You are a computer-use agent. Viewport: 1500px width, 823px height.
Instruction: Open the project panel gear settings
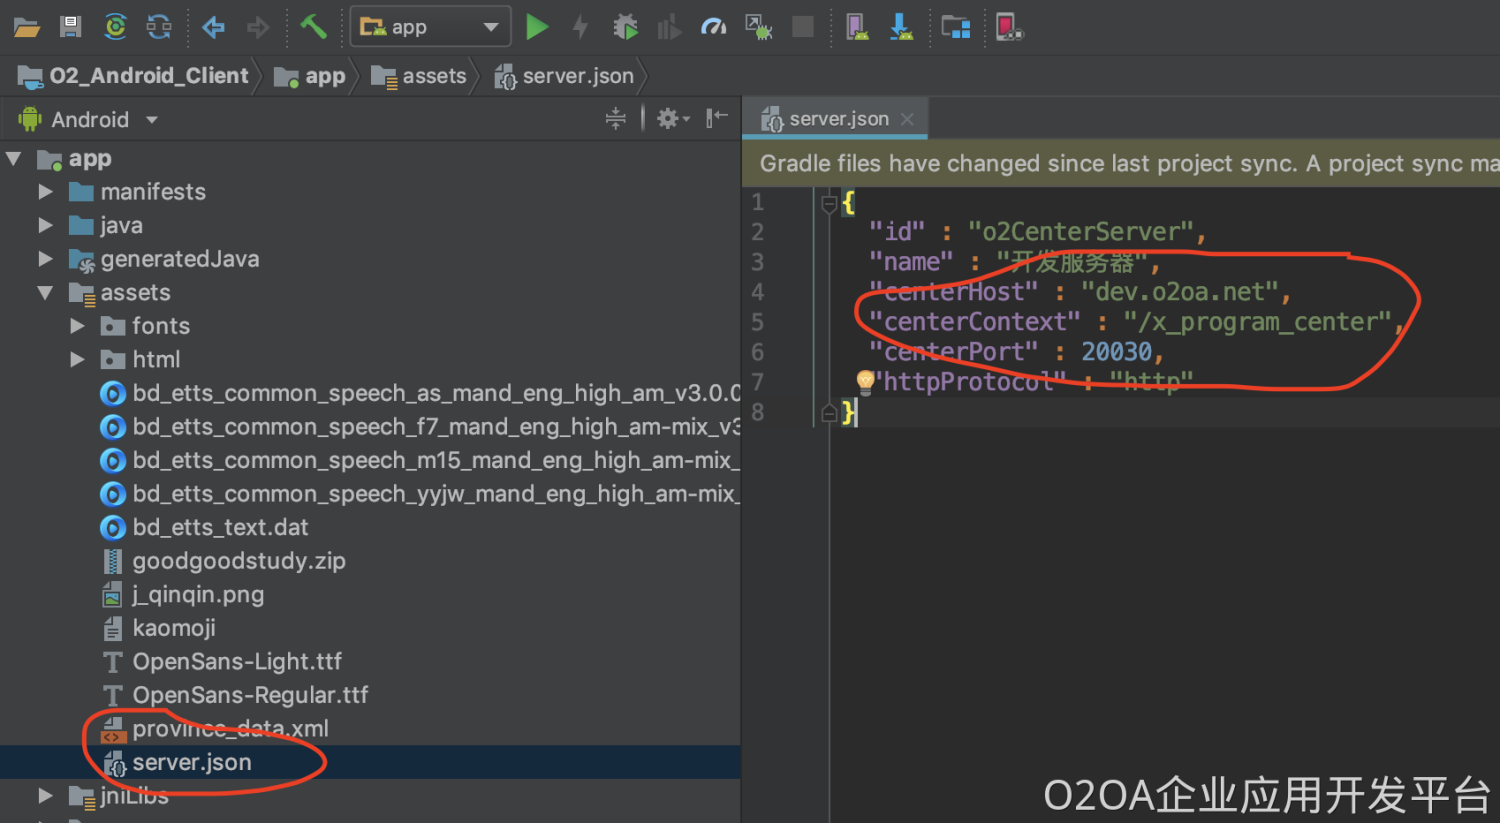(670, 119)
